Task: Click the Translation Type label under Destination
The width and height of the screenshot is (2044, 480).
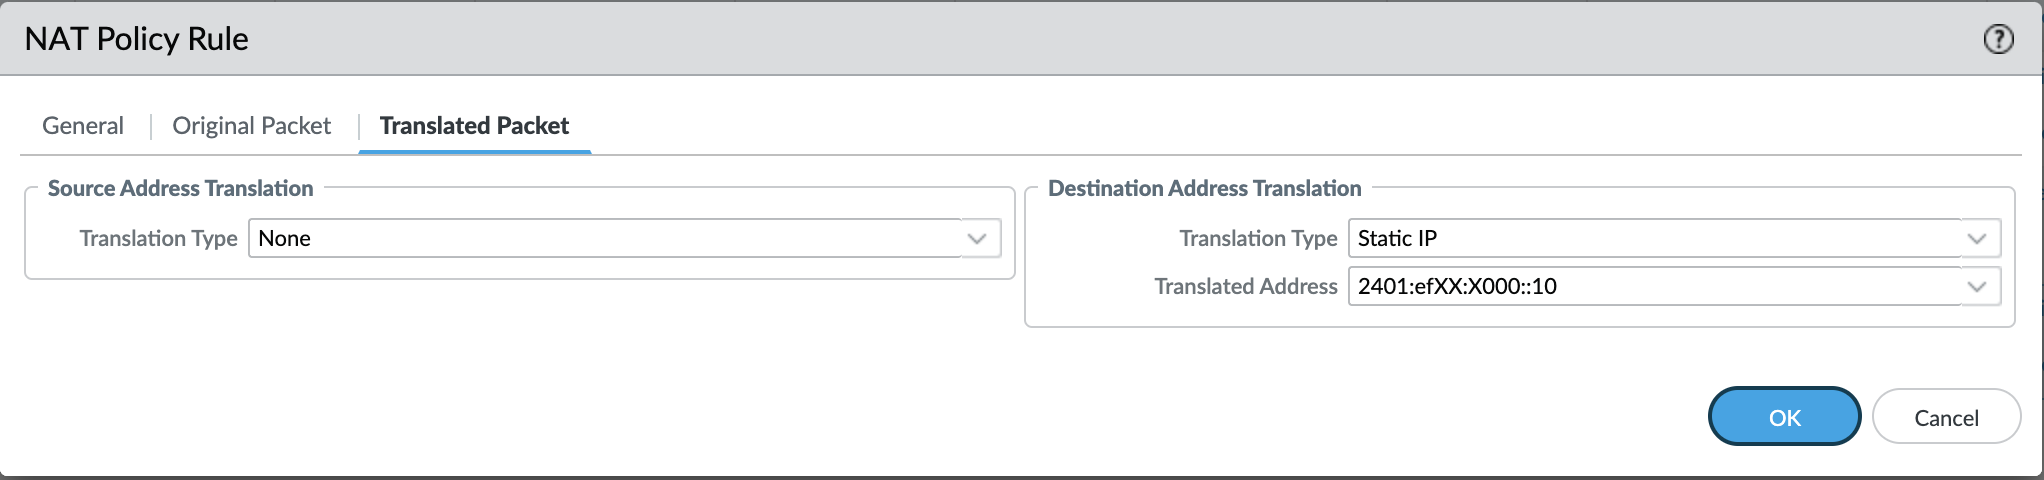Action: [x=1257, y=239]
